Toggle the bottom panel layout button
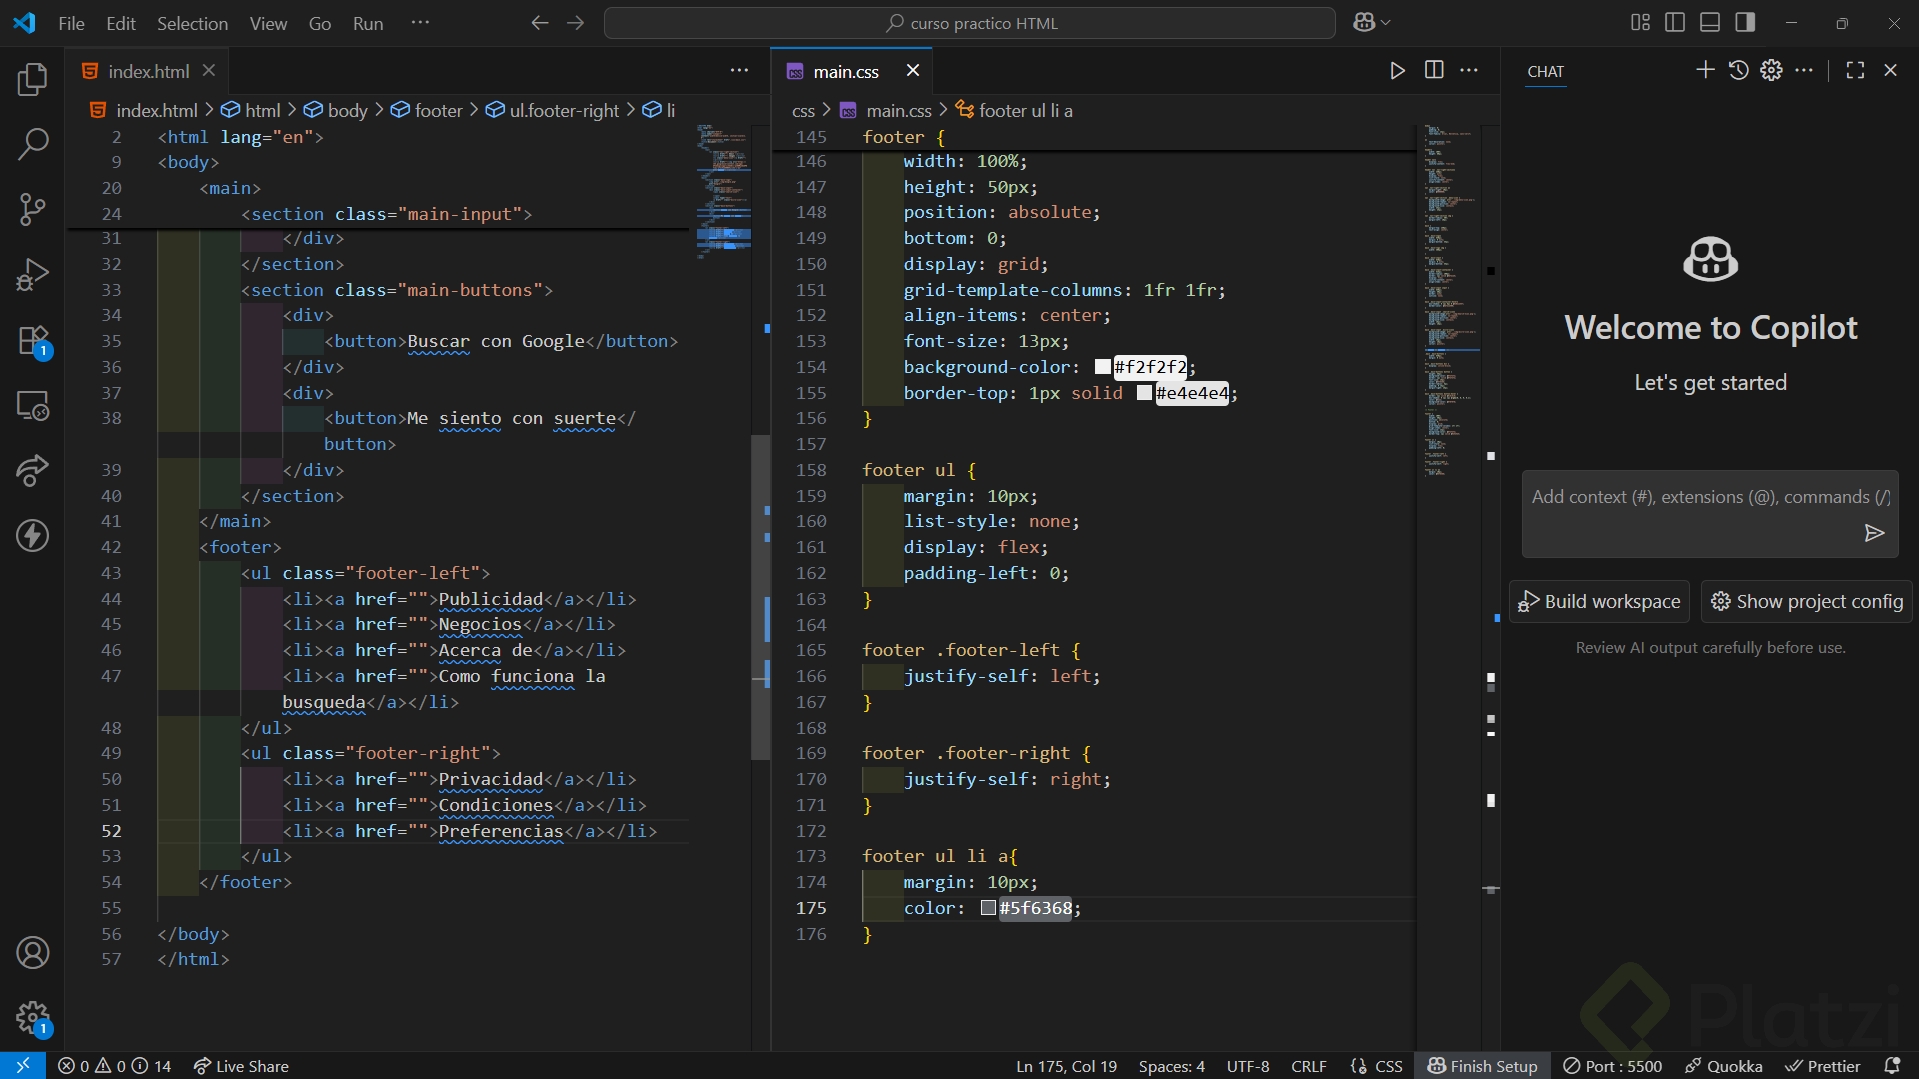The image size is (1919, 1079). pos(1710,22)
